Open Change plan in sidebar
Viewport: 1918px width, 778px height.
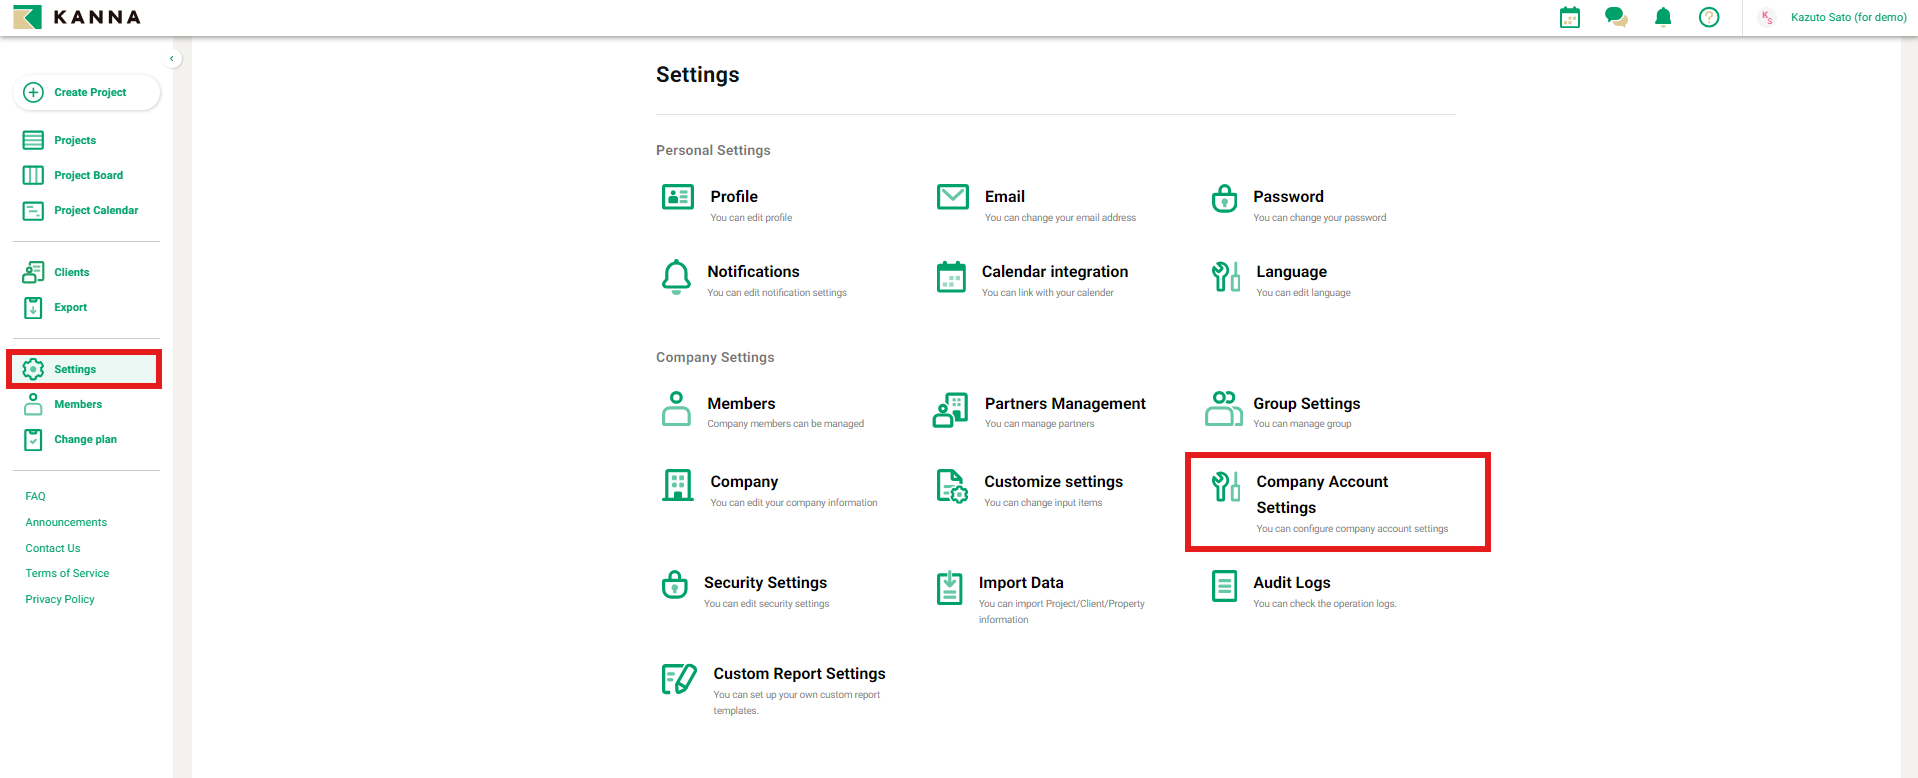point(85,439)
